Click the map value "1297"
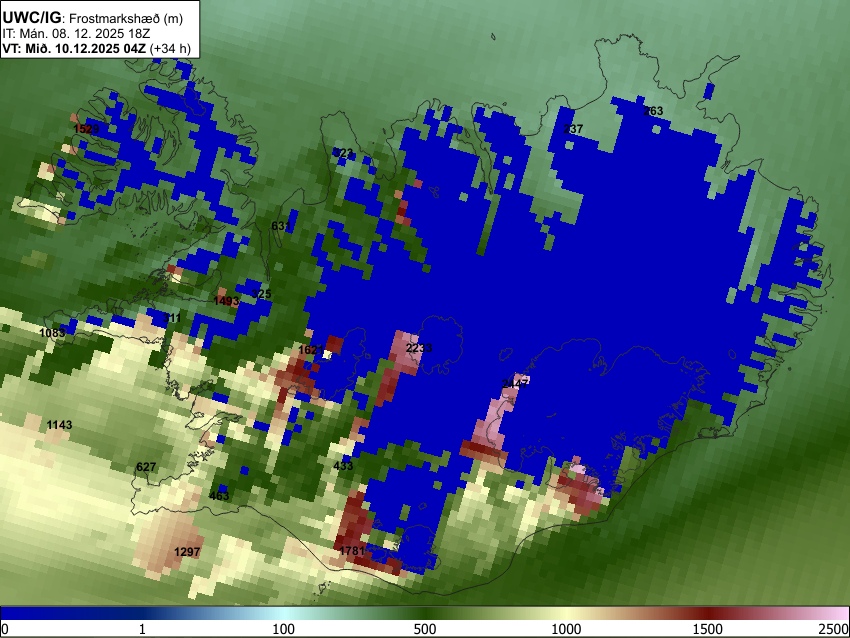The width and height of the screenshot is (850, 638). (187, 552)
